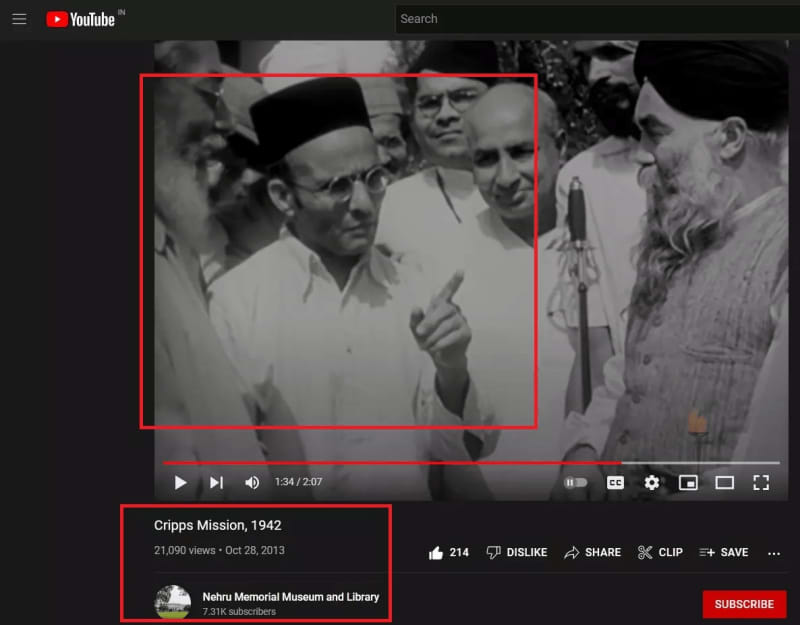Image resolution: width=800 pixels, height=625 pixels.
Task: Open the player settings gear
Action: pyautogui.click(x=652, y=482)
